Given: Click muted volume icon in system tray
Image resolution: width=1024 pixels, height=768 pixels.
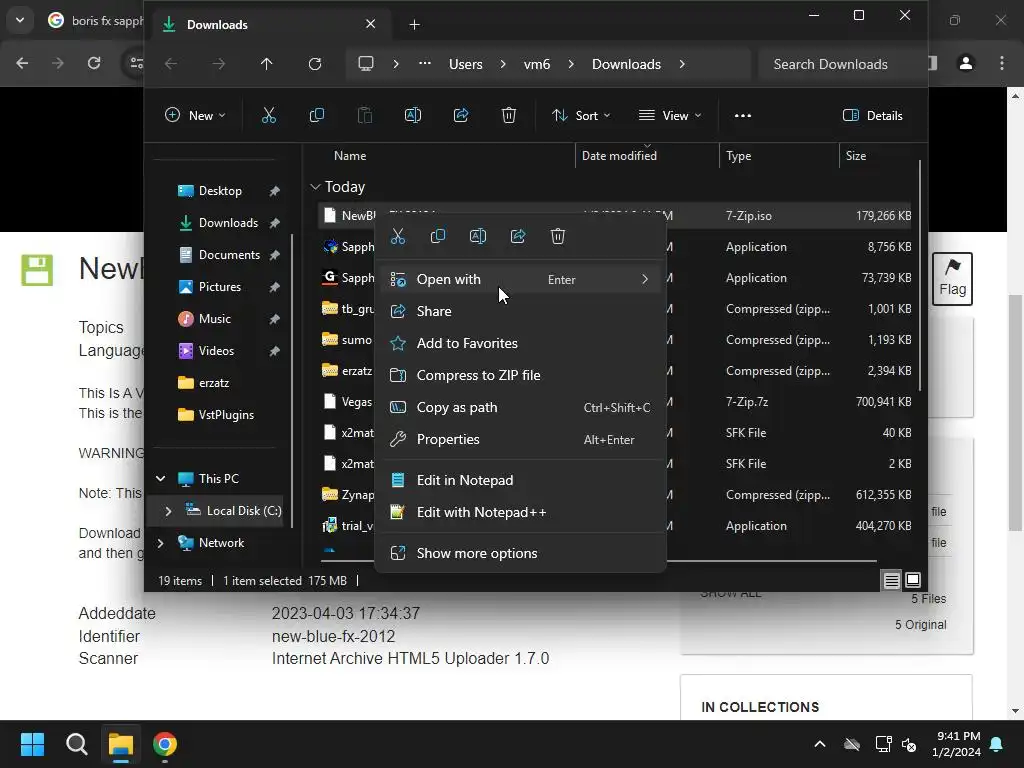Looking at the screenshot, I should 909,744.
